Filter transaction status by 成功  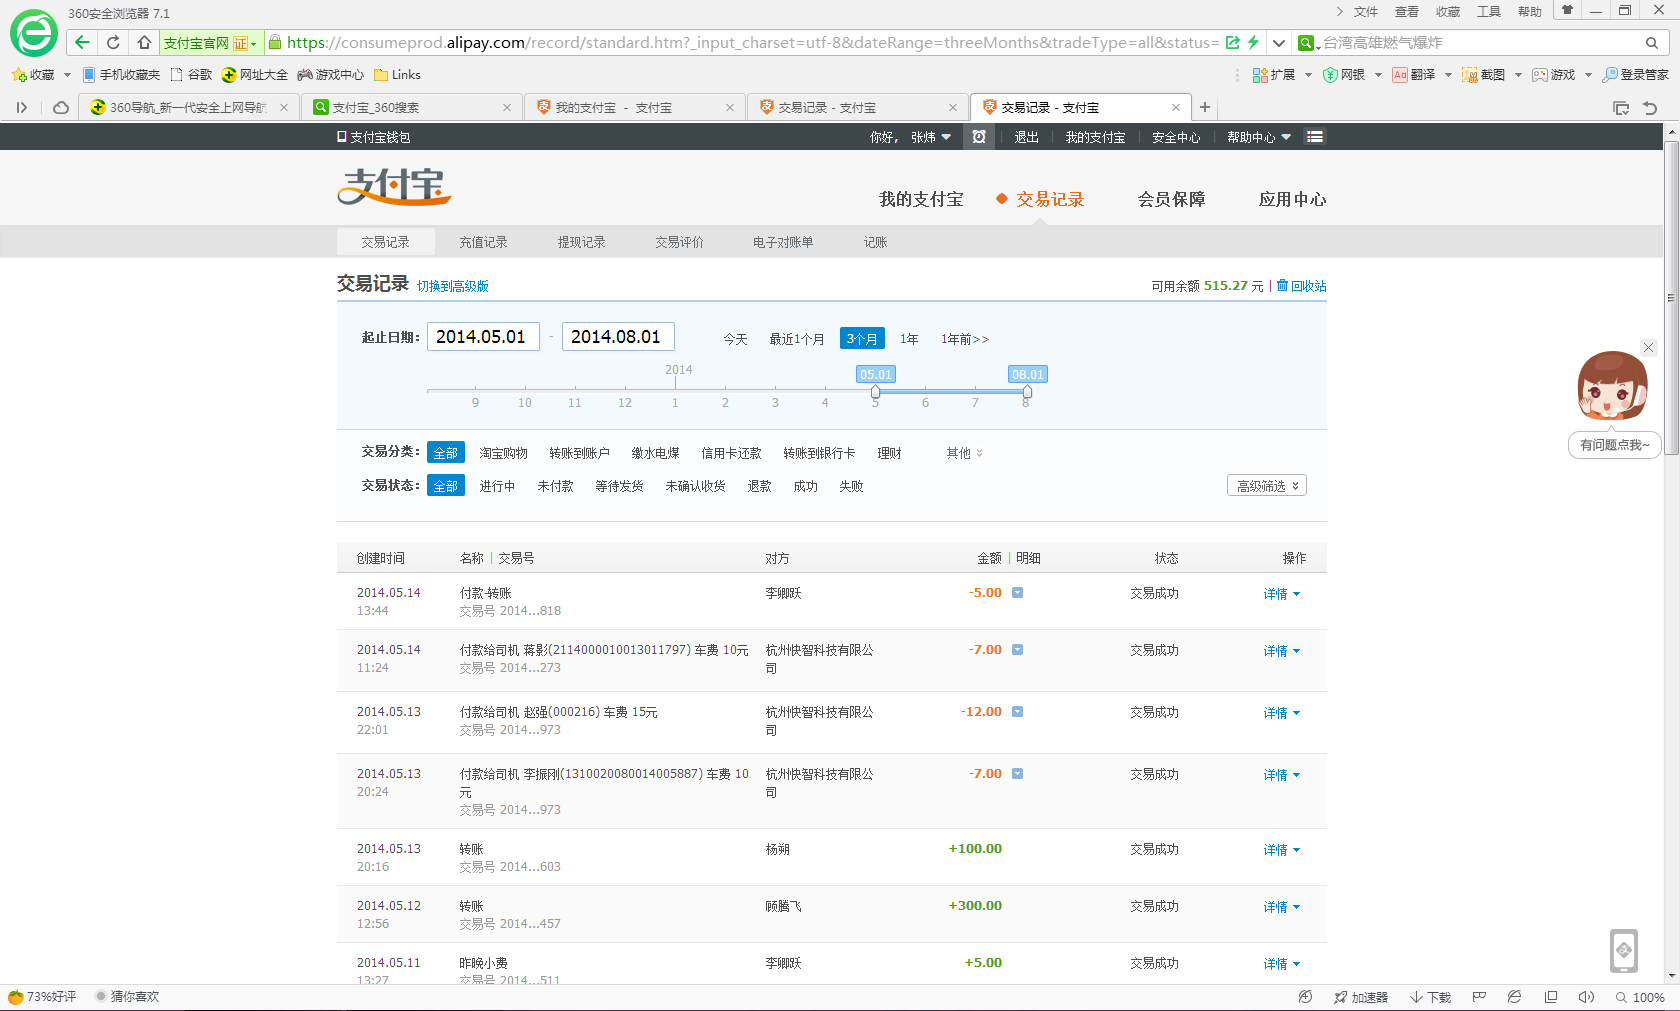(x=805, y=486)
